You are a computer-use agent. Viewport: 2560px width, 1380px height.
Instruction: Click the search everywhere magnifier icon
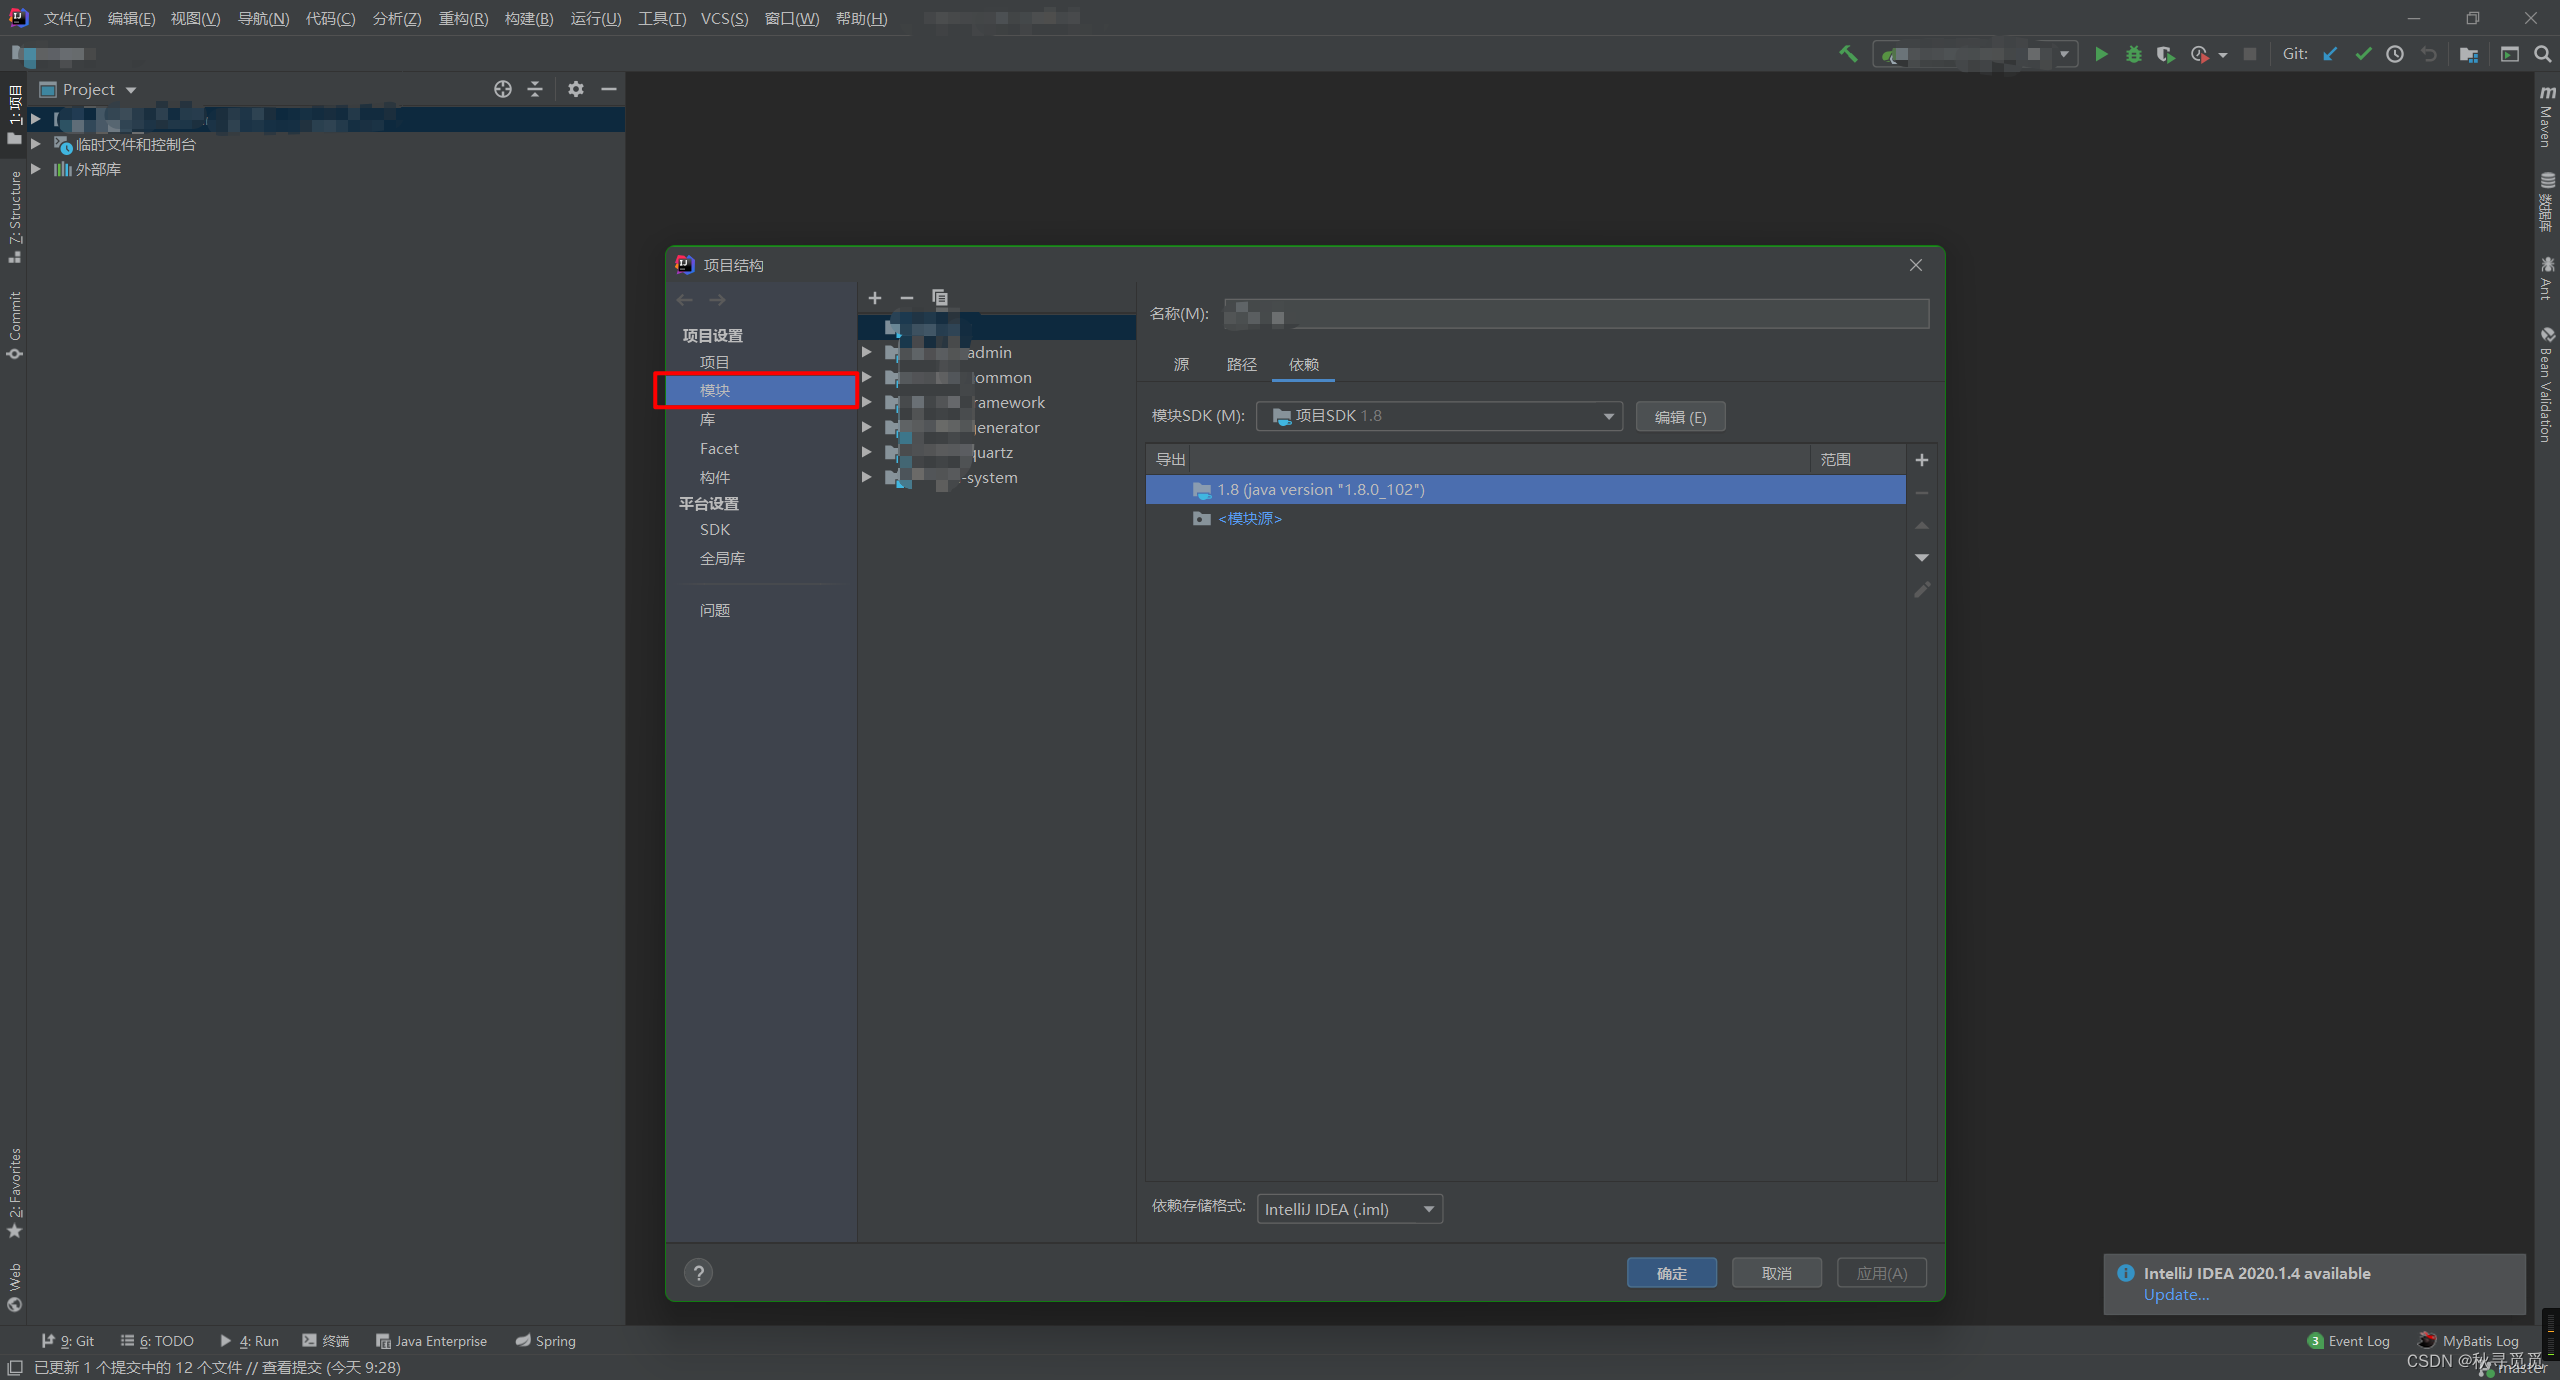tap(2542, 54)
